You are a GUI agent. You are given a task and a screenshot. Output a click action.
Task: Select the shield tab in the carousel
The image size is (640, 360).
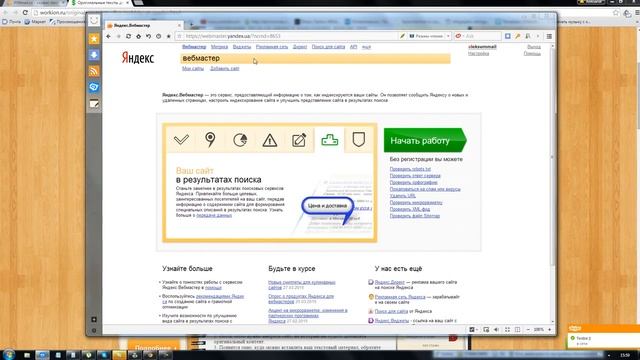pos(358,140)
